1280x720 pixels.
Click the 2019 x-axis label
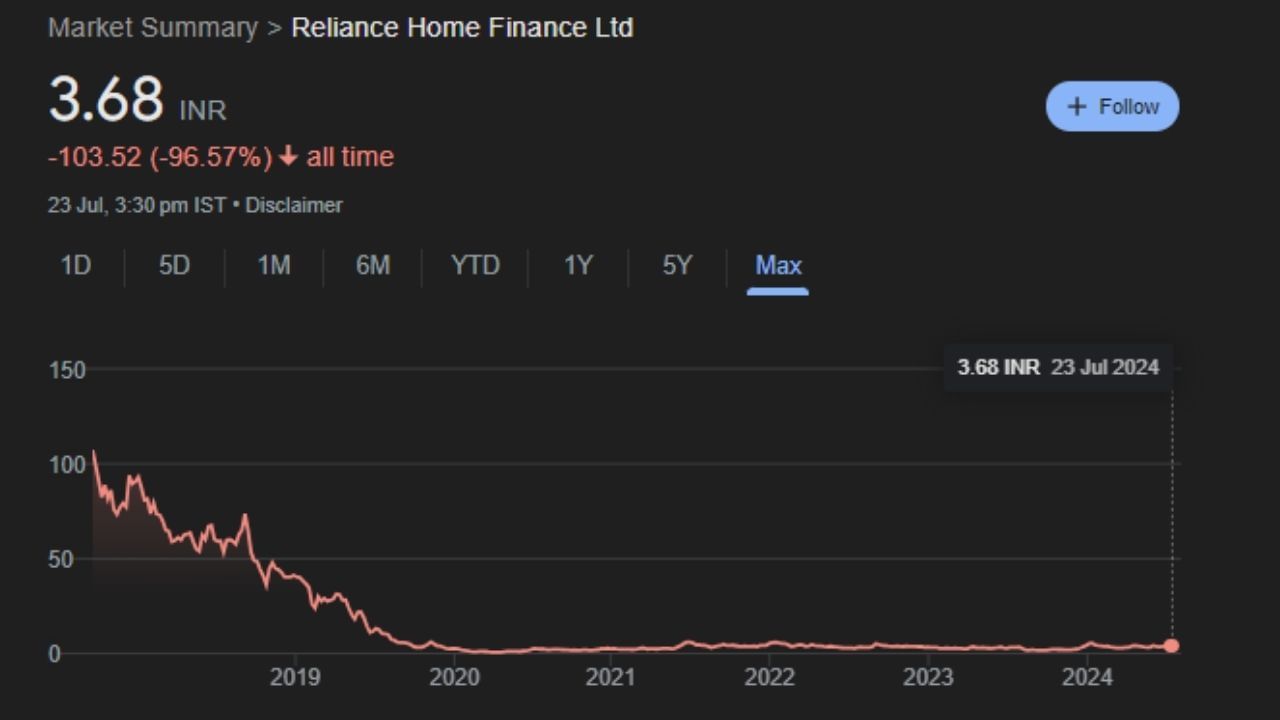pyautogui.click(x=295, y=677)
